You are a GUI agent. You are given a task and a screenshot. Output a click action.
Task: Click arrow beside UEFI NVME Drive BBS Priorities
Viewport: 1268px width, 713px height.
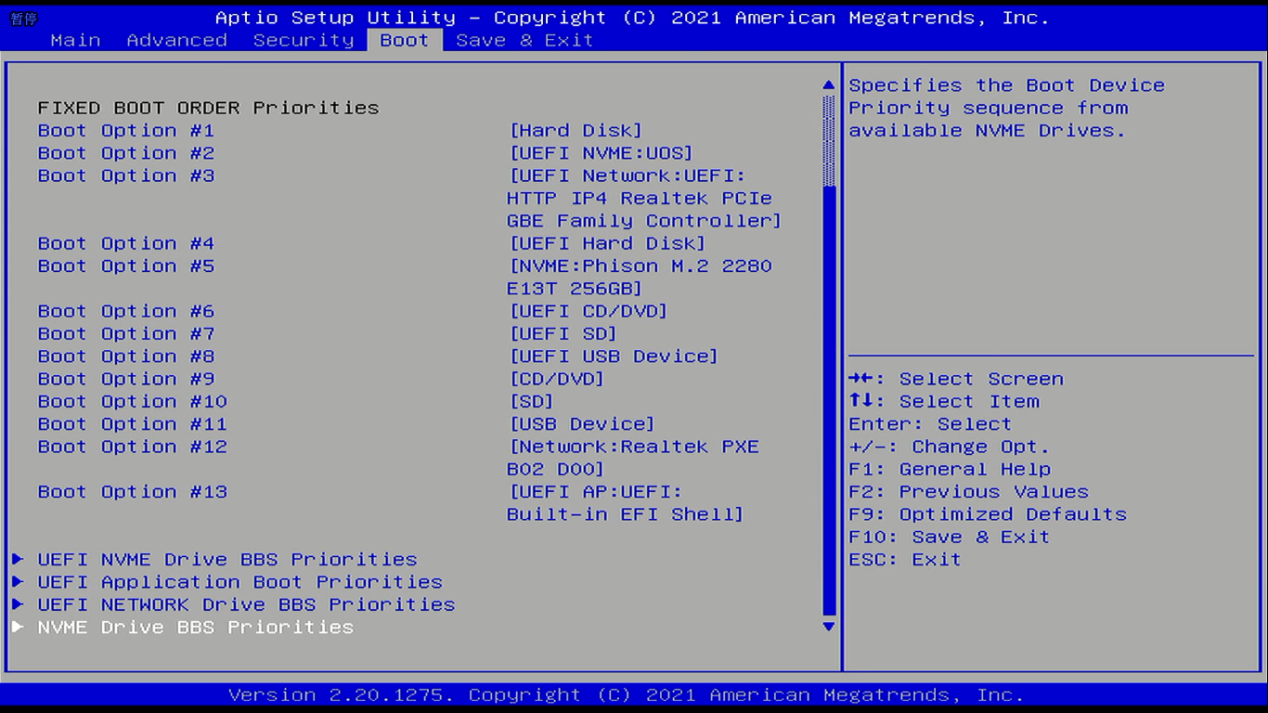pyautogui.click(x=18, y=559)
